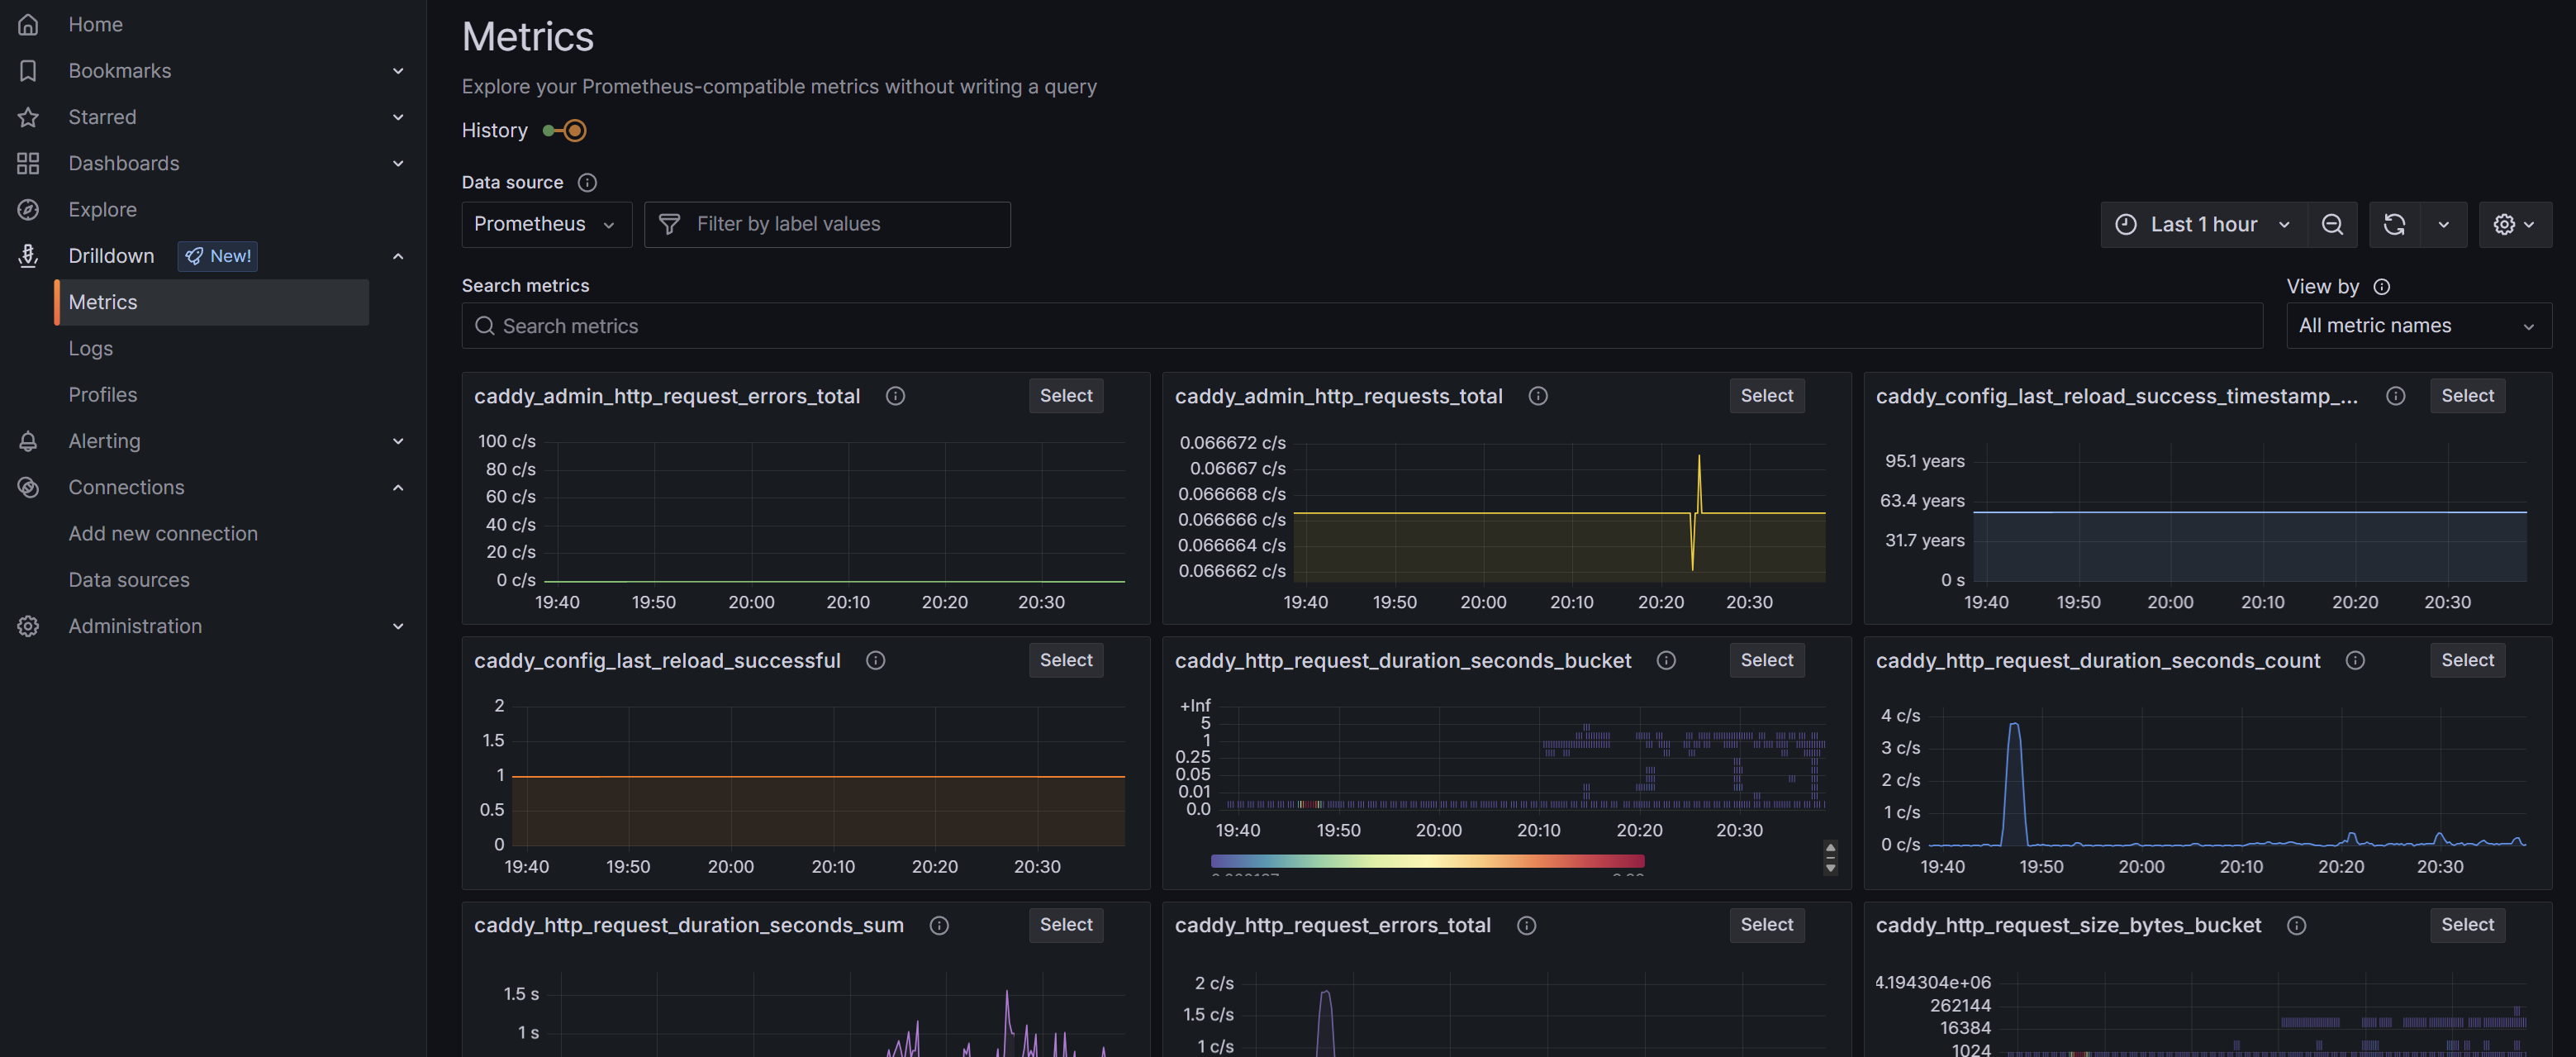Click info icon for caddy_http_request_errors_total
Screen dimensions: 2576x1057
(1526, 926)
